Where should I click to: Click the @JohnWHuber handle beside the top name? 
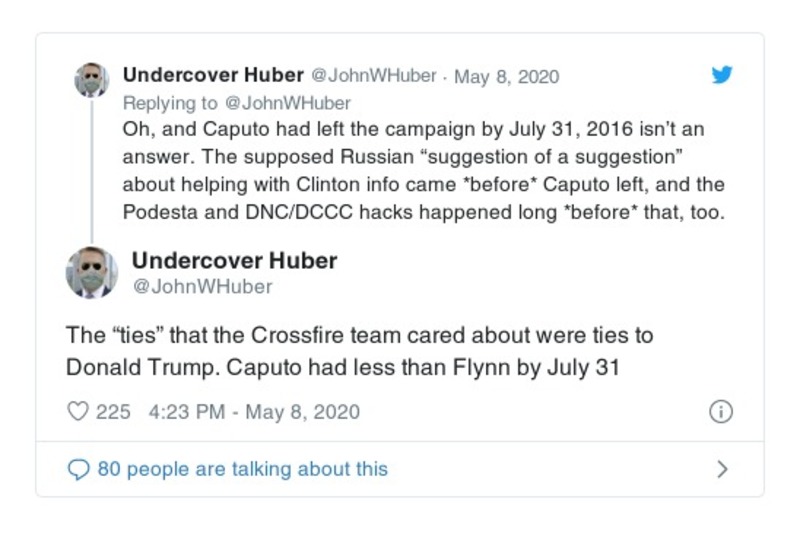coord(374,77)
